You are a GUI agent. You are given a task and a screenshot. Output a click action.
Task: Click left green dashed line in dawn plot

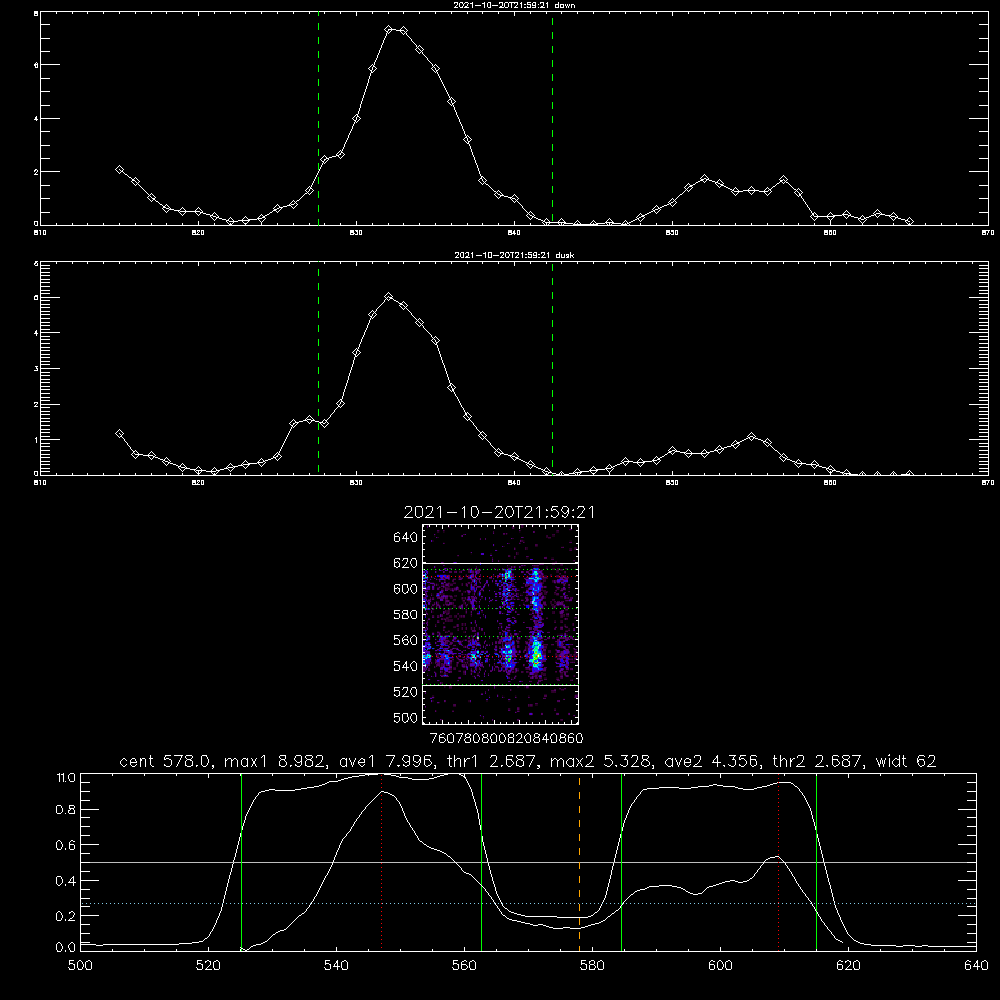(318, 118)
